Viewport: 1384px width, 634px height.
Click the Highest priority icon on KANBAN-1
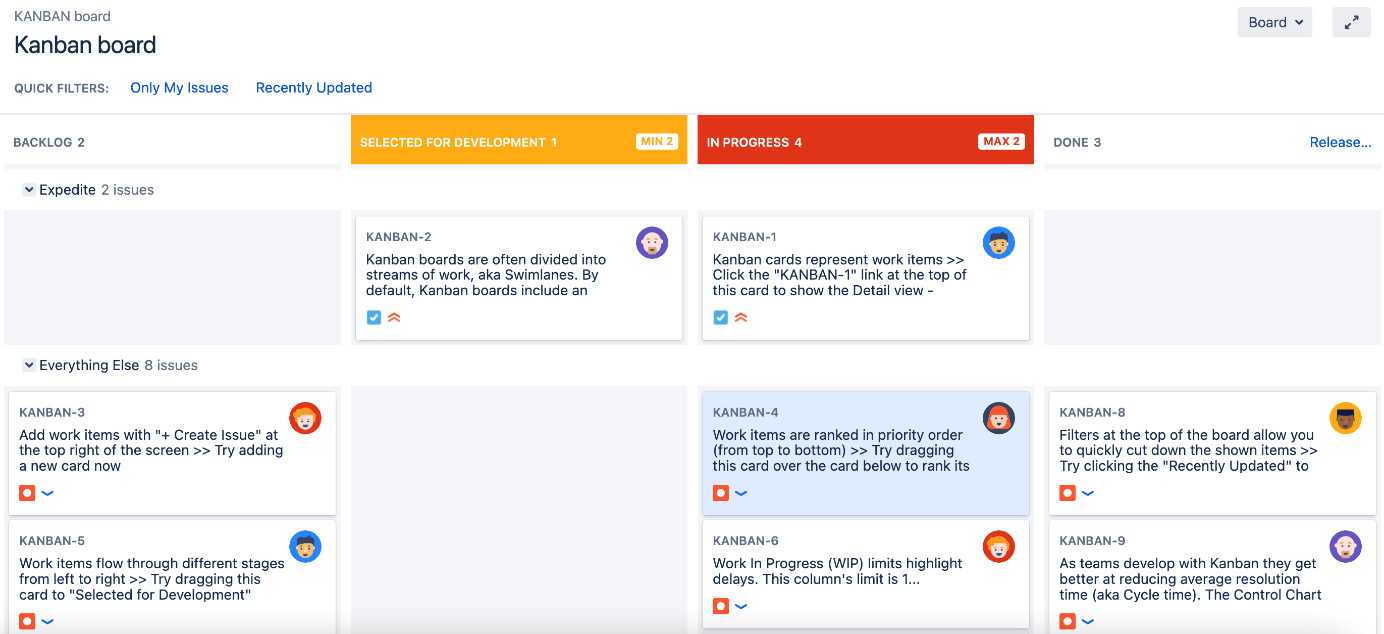point(741,317)
